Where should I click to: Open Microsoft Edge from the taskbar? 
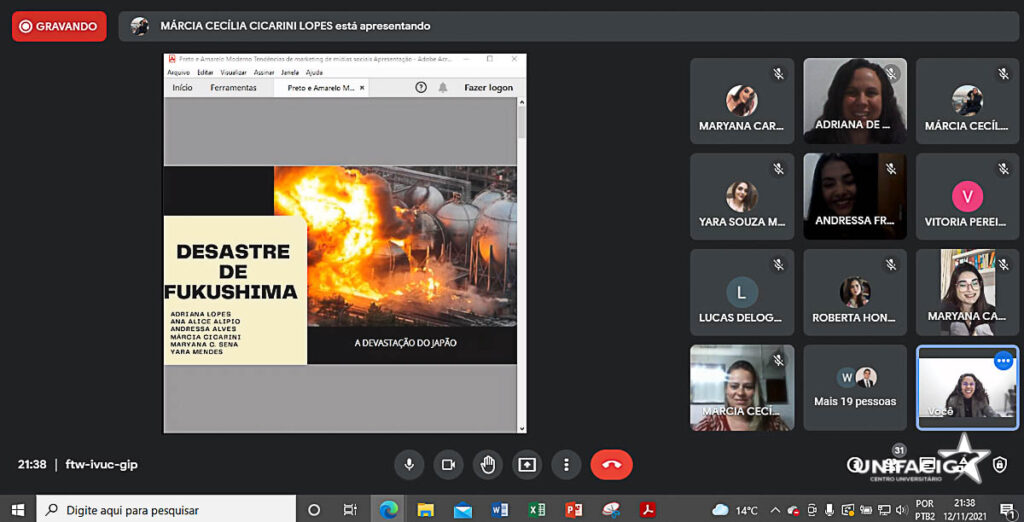(387, 510)
